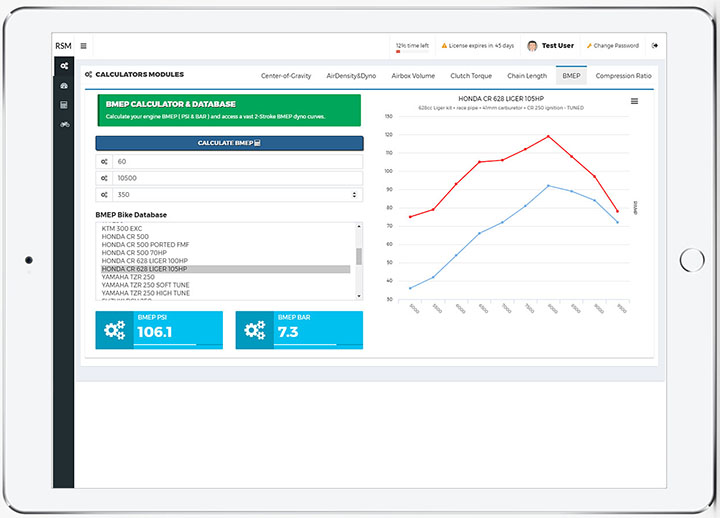Screen dimensions: 720x518
Task: Select KTM 300 EXC in bike database
Action: tap(225, 229)
